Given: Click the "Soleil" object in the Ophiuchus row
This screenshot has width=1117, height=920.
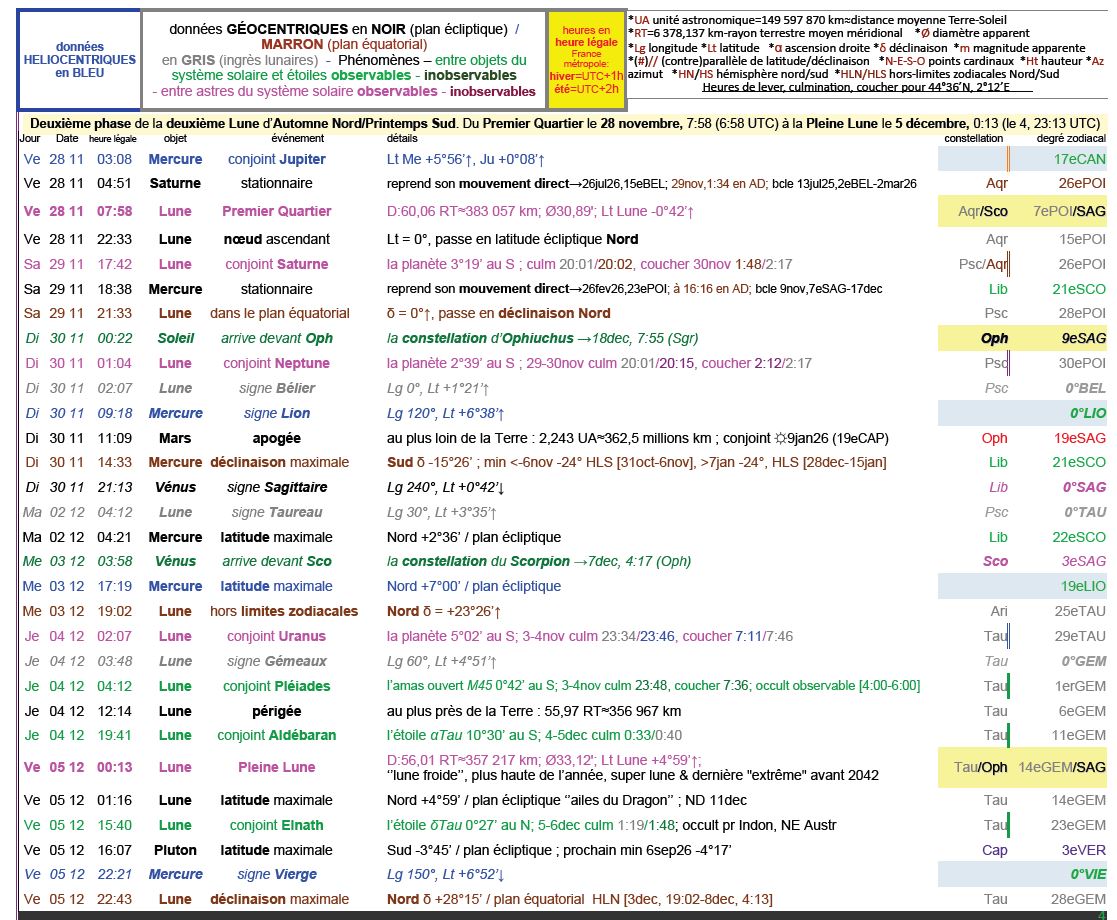Looking at the screenshot, I should 175,338.
